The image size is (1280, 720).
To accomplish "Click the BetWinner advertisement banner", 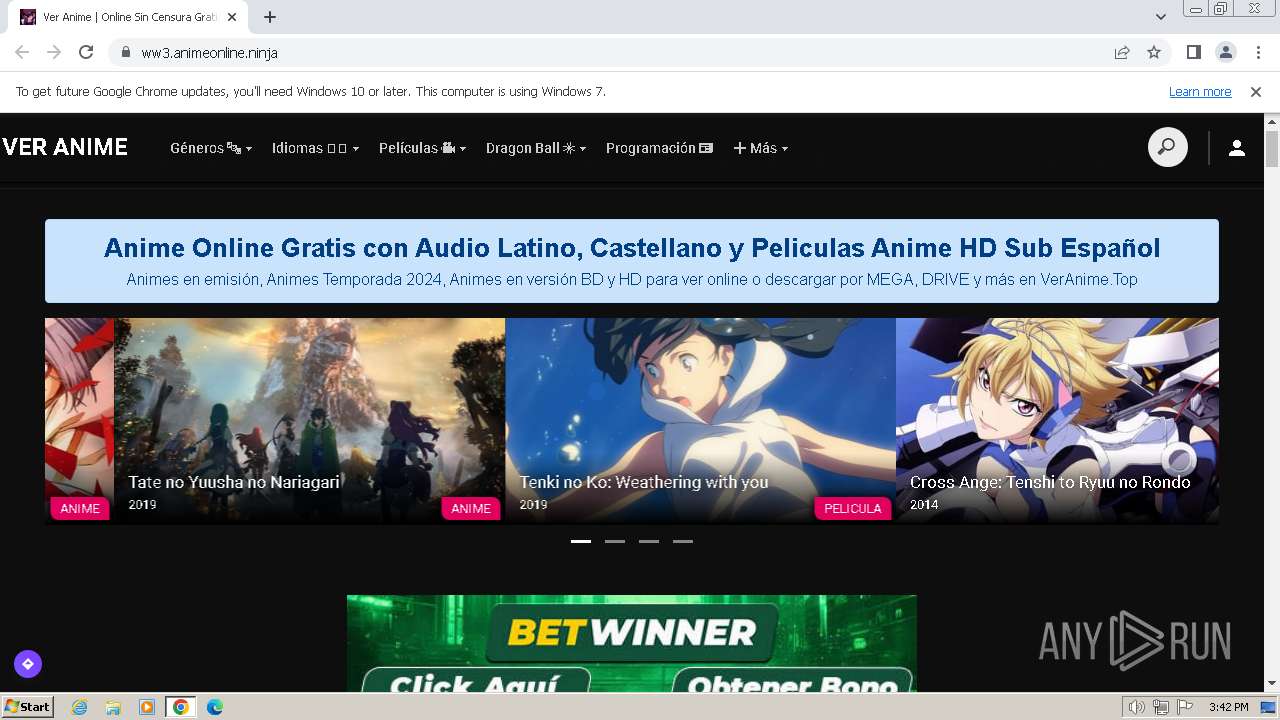I will coord(632,643).
